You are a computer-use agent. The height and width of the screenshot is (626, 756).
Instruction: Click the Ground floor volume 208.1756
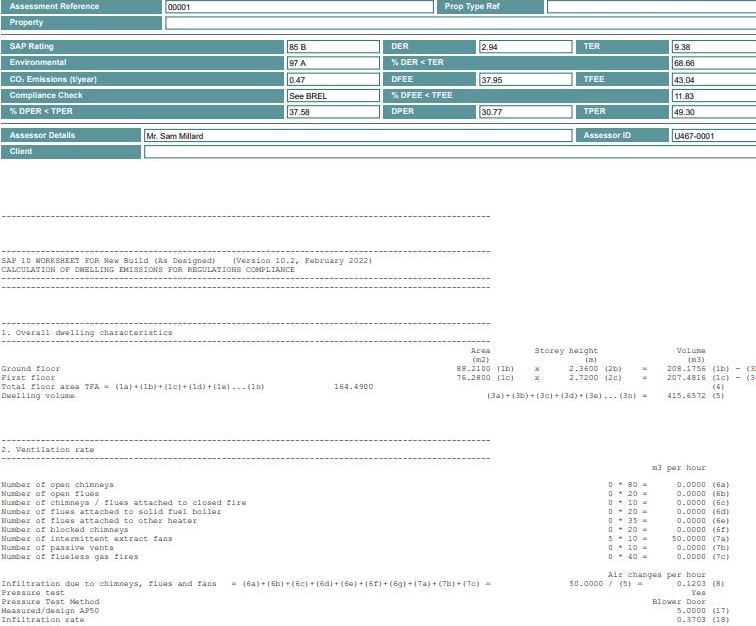coord(686,369)
